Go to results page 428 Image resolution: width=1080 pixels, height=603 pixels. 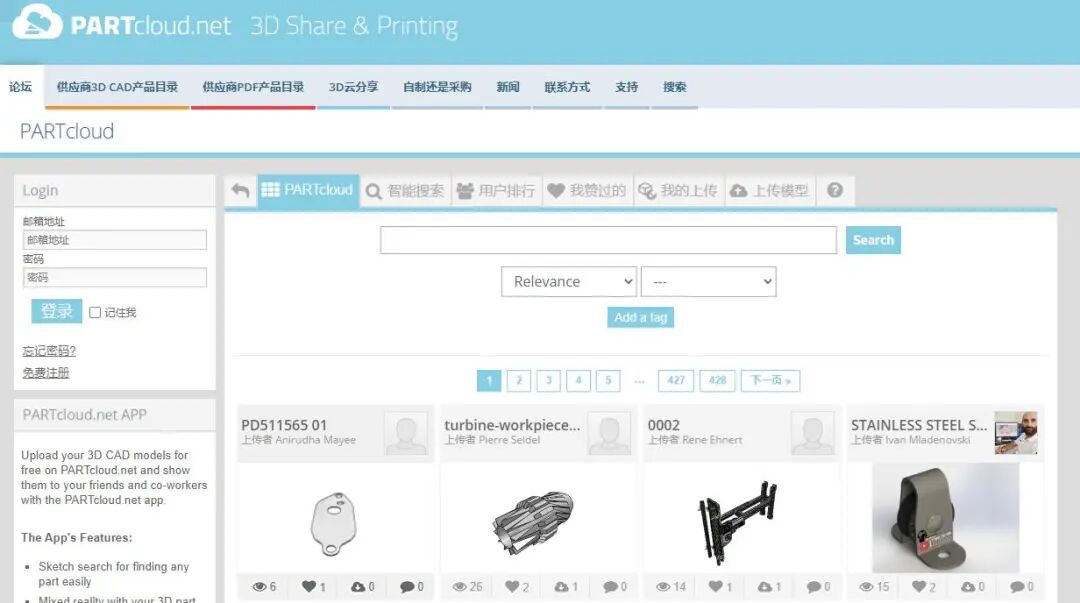point(718,380)
